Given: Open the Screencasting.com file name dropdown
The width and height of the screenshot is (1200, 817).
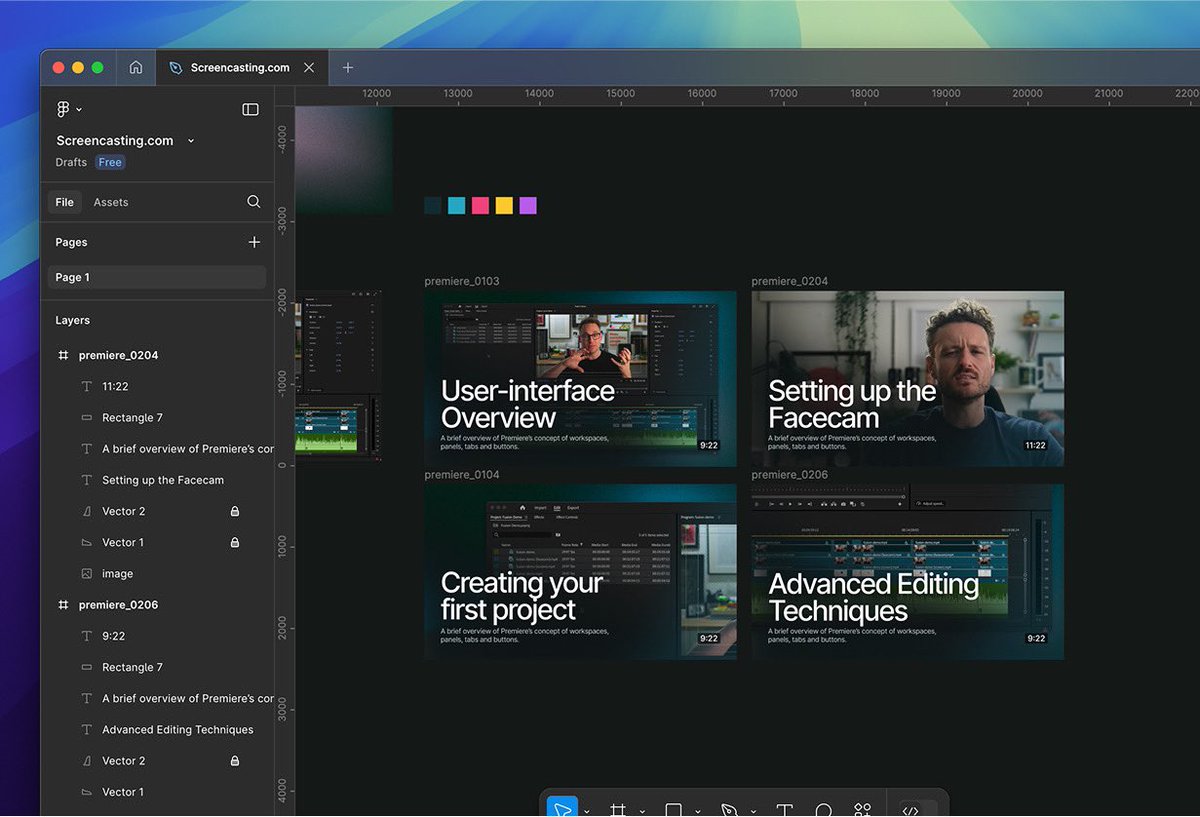Looking at the screenshot, I should coord(191,141).
